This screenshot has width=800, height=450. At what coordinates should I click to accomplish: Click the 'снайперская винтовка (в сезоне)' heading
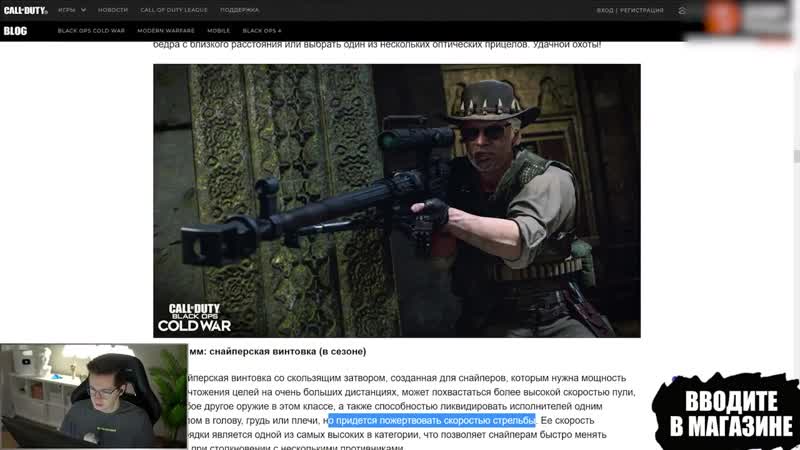[x=288, y=352]
